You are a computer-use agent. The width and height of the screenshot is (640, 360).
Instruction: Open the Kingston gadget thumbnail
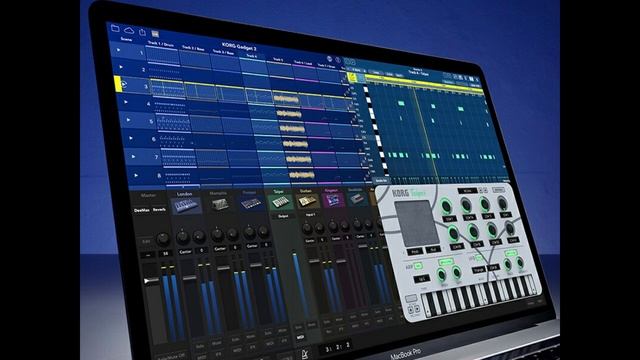click(x=333, y=200)
